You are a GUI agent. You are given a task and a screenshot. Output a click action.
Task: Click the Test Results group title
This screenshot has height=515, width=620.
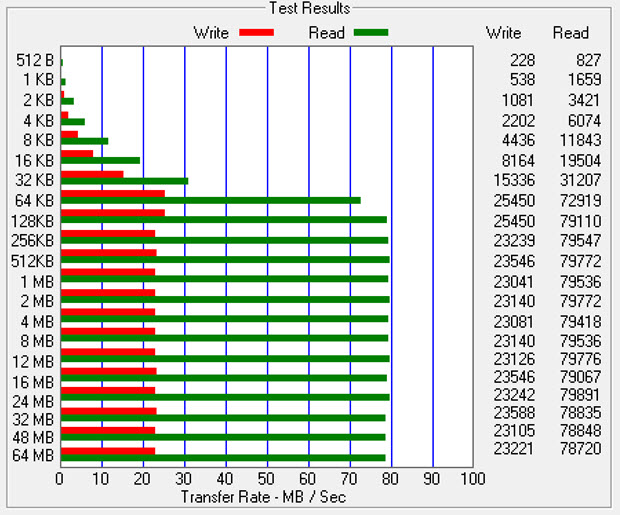point(310,8)
